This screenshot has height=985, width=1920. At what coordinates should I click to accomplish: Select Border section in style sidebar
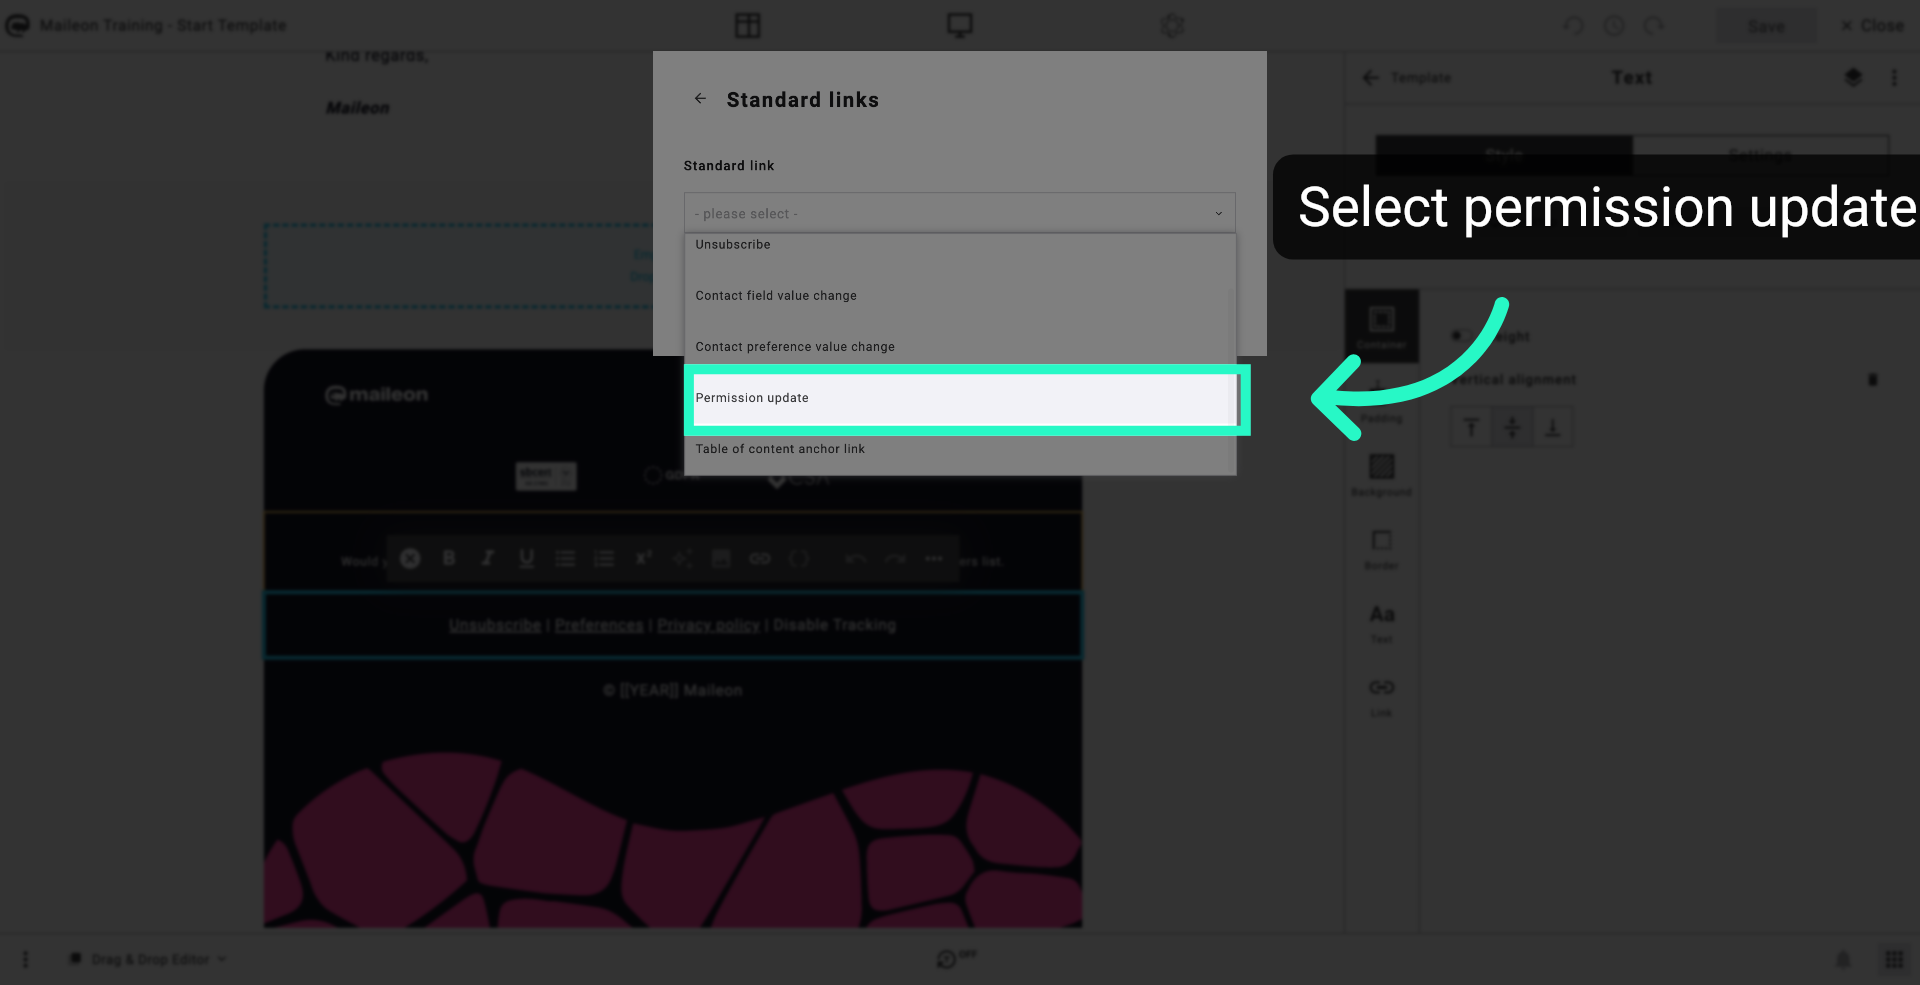[x=1382, y=548]
